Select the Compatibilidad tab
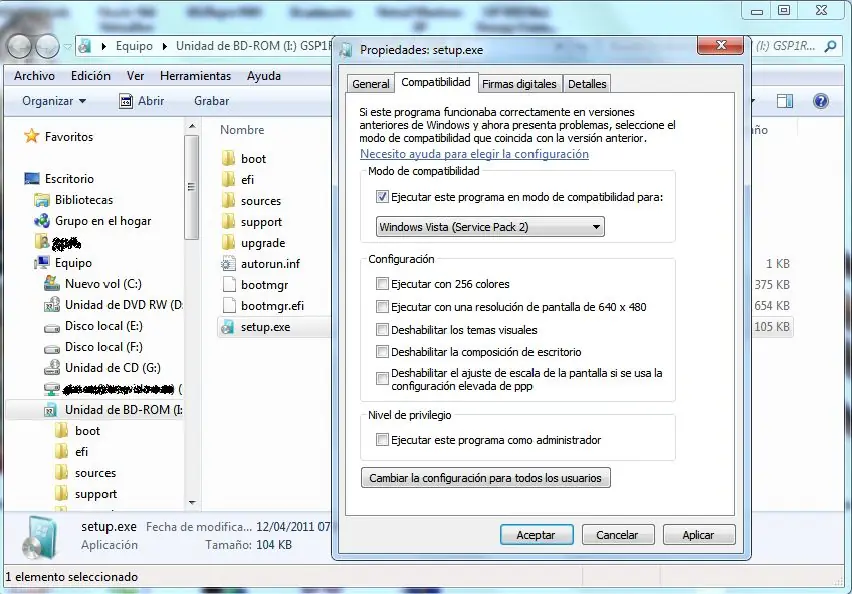This screenshot has width=852, height=594. tap(436, 82)
